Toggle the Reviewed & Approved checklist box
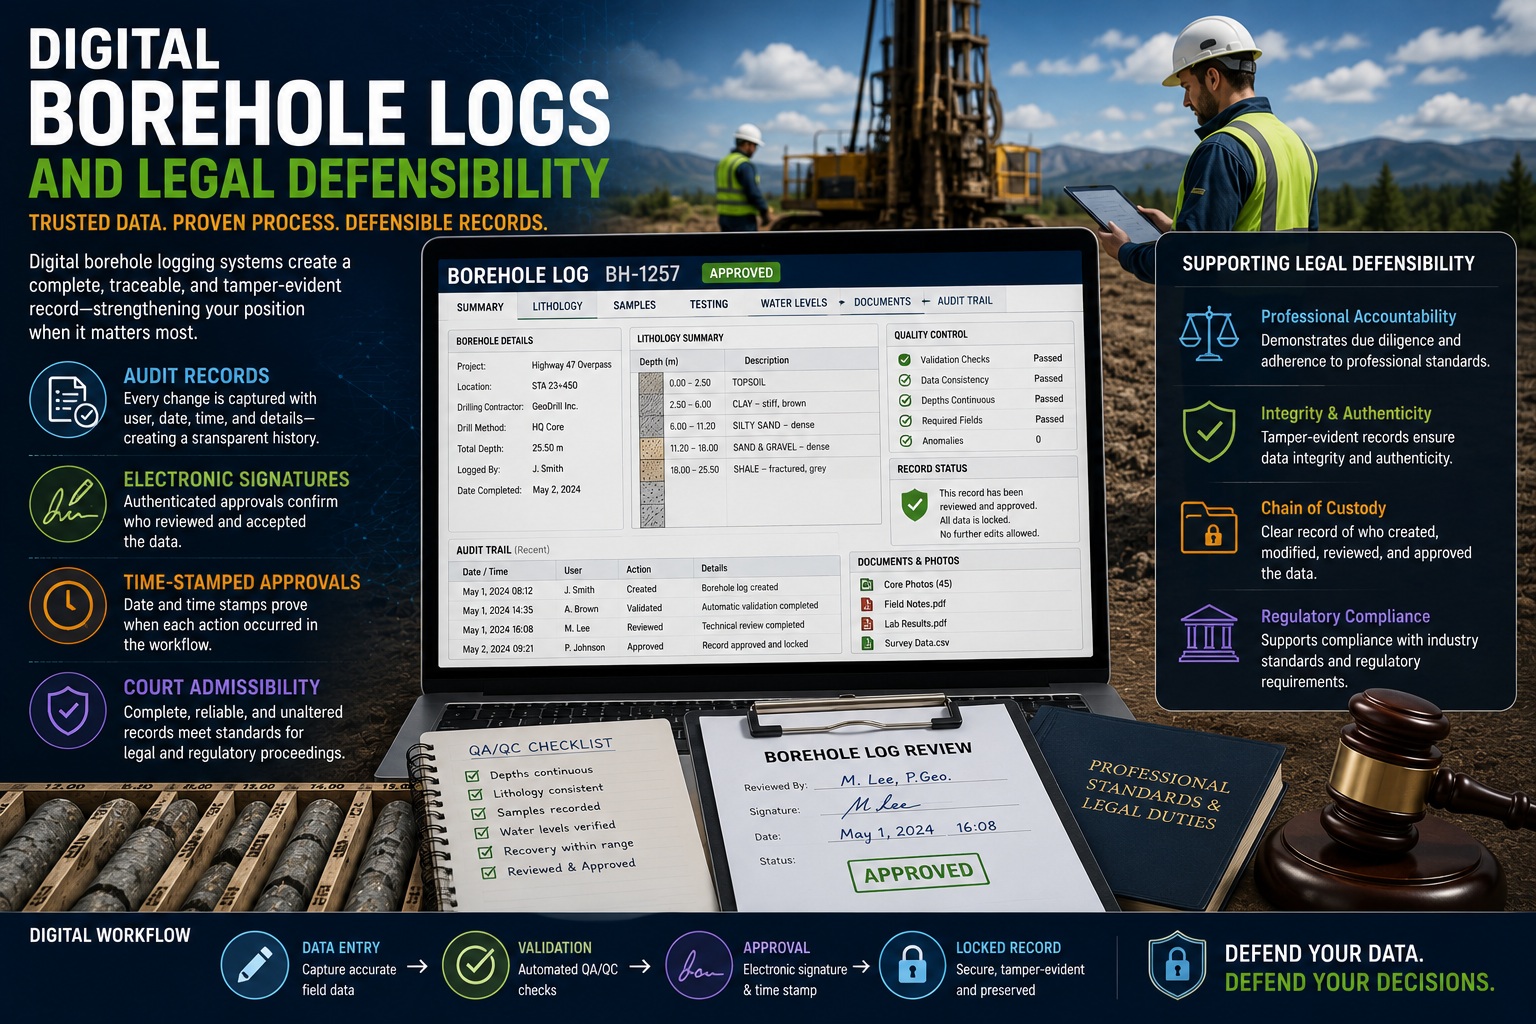Viewport: 1536px width, 1024px height. (x=489, y=872)
